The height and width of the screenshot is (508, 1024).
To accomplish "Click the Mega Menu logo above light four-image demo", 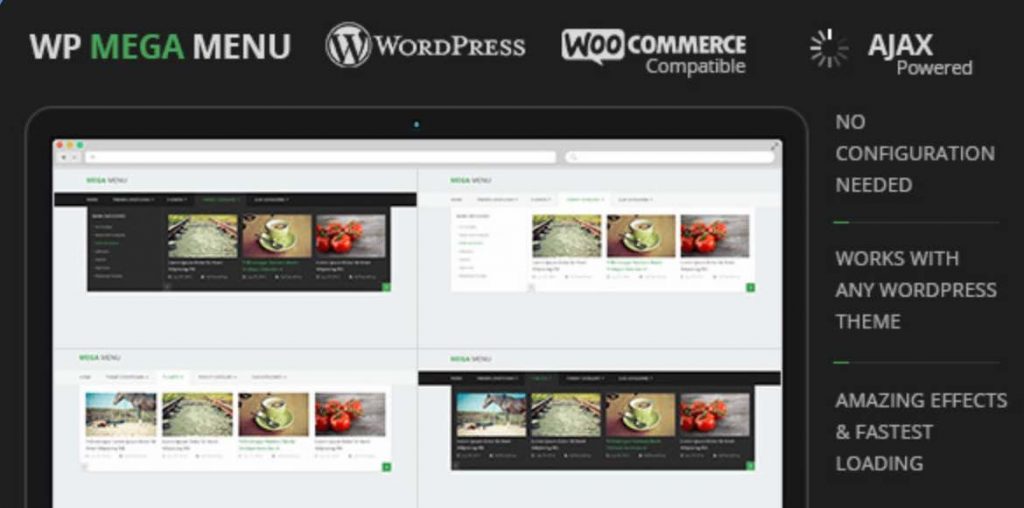I will pos(99,358).
